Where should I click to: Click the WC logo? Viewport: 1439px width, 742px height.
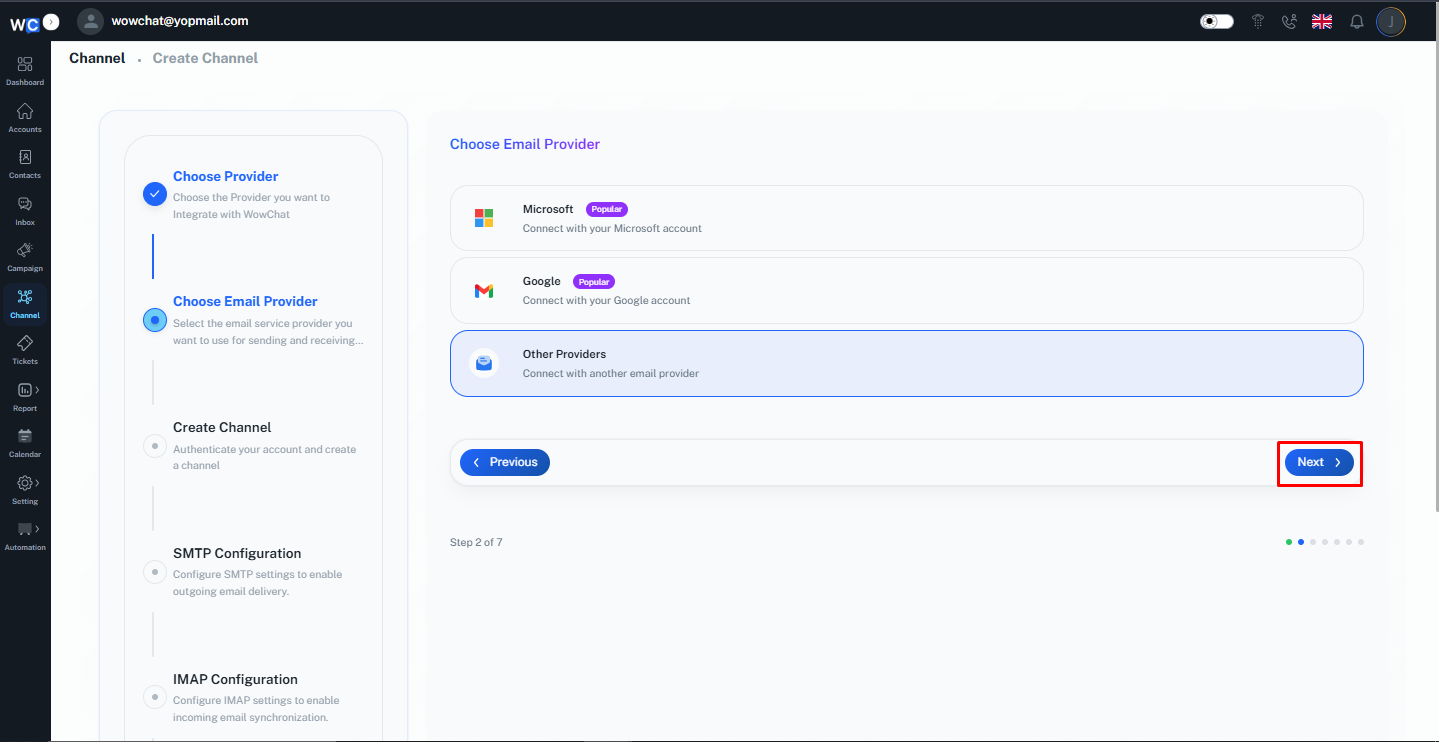click(24, 24)
